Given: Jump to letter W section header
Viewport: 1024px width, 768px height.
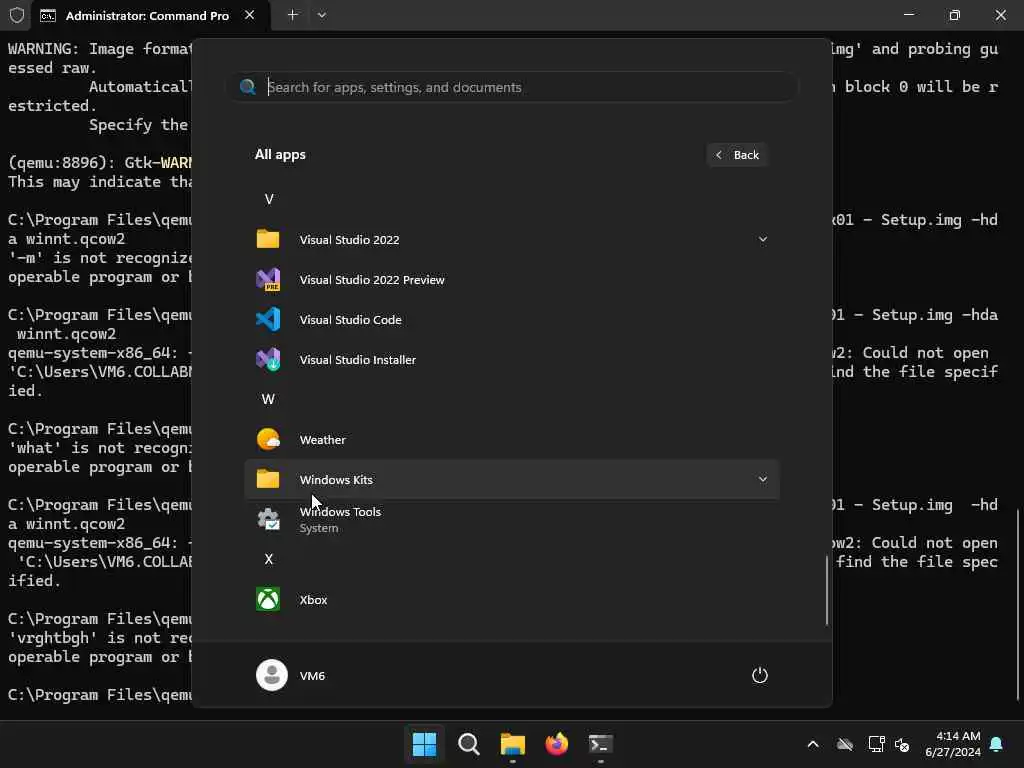Looking at the screenshot, I should click(x=268, y=399).
